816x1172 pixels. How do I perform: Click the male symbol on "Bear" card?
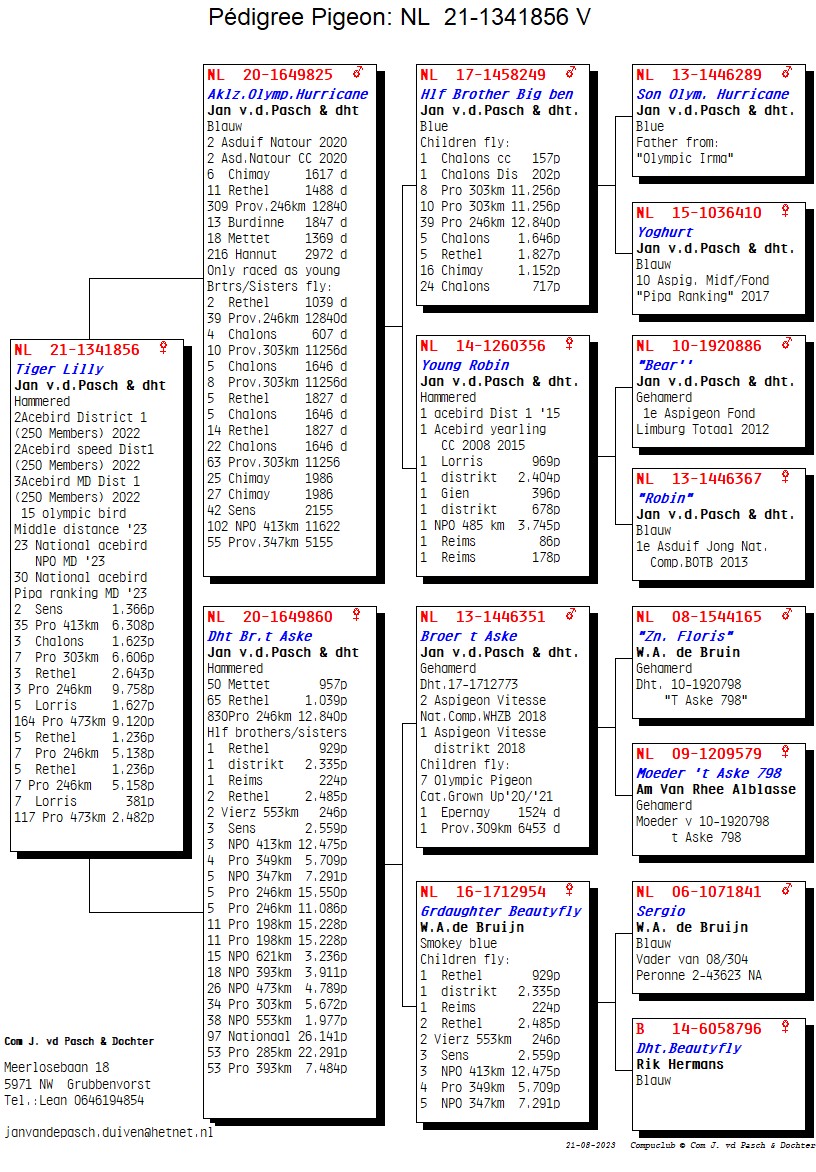point(786,345)
